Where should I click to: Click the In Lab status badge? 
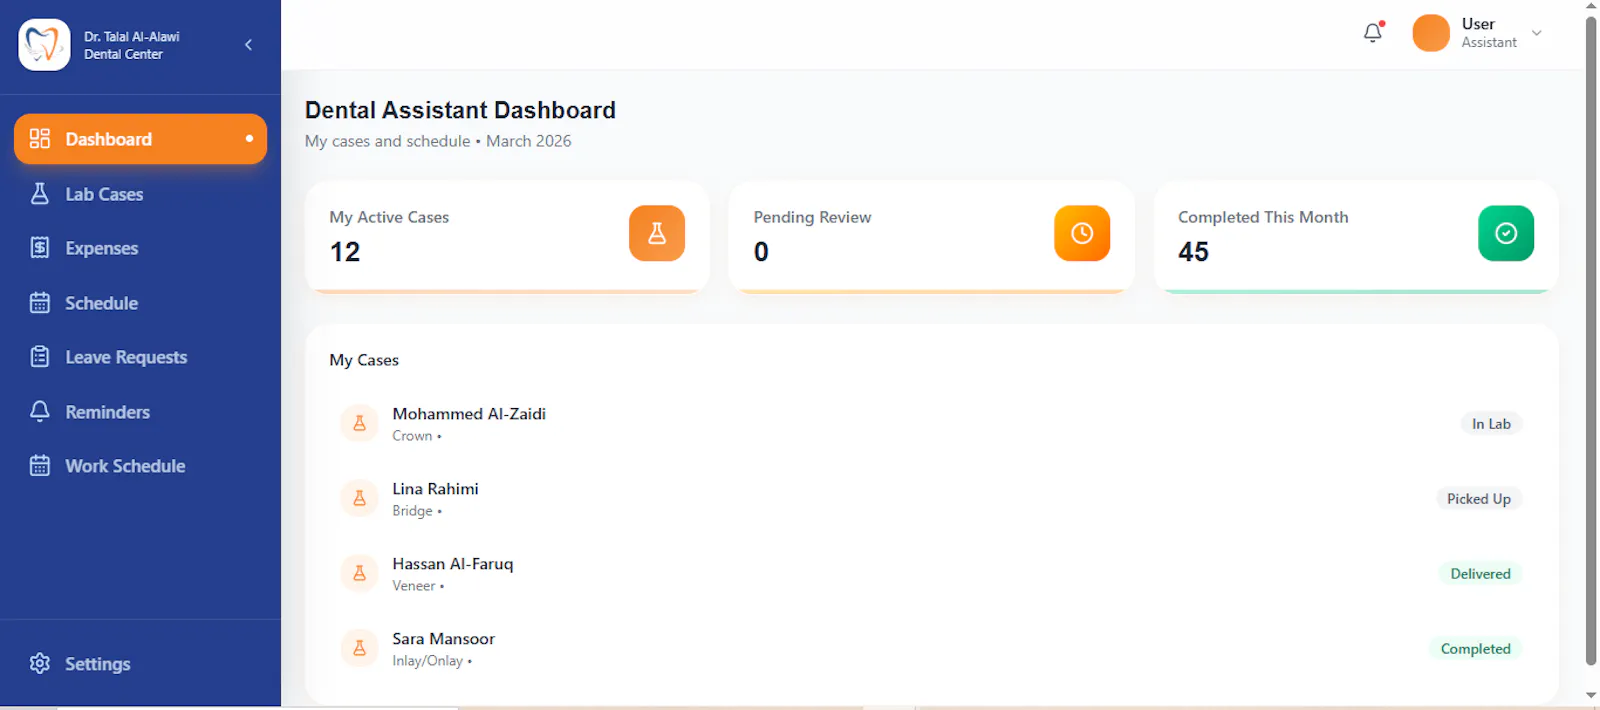click(x=1491, y=424)
